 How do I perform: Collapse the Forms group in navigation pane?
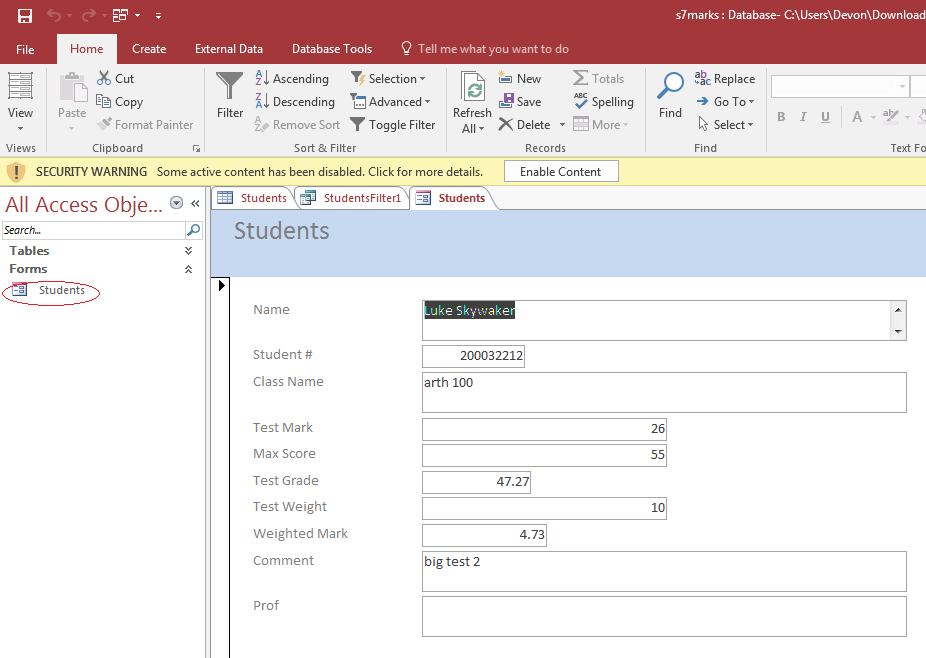(x=188, y=269)
